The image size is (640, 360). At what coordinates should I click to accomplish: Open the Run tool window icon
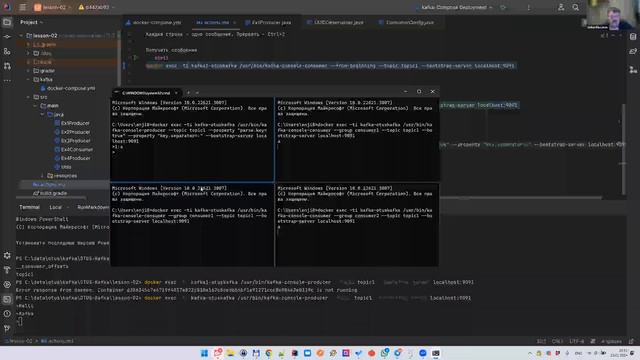[x=7, y=284]
